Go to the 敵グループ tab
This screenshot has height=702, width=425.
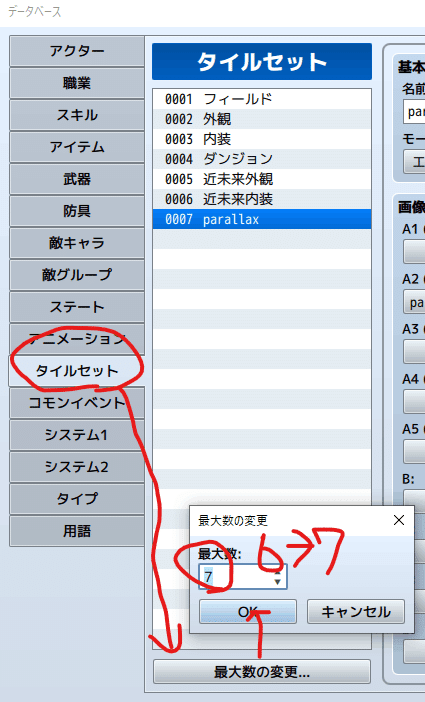coord(77,275)
